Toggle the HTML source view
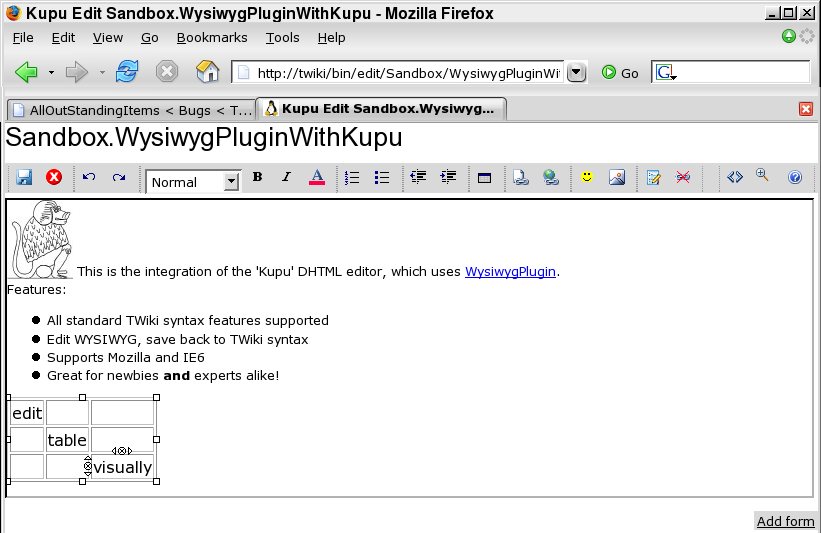 (735, 177)
